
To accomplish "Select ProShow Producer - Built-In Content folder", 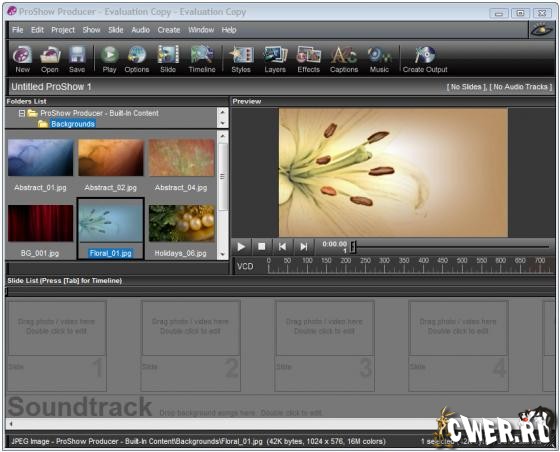I will click(x=99, y=113).
